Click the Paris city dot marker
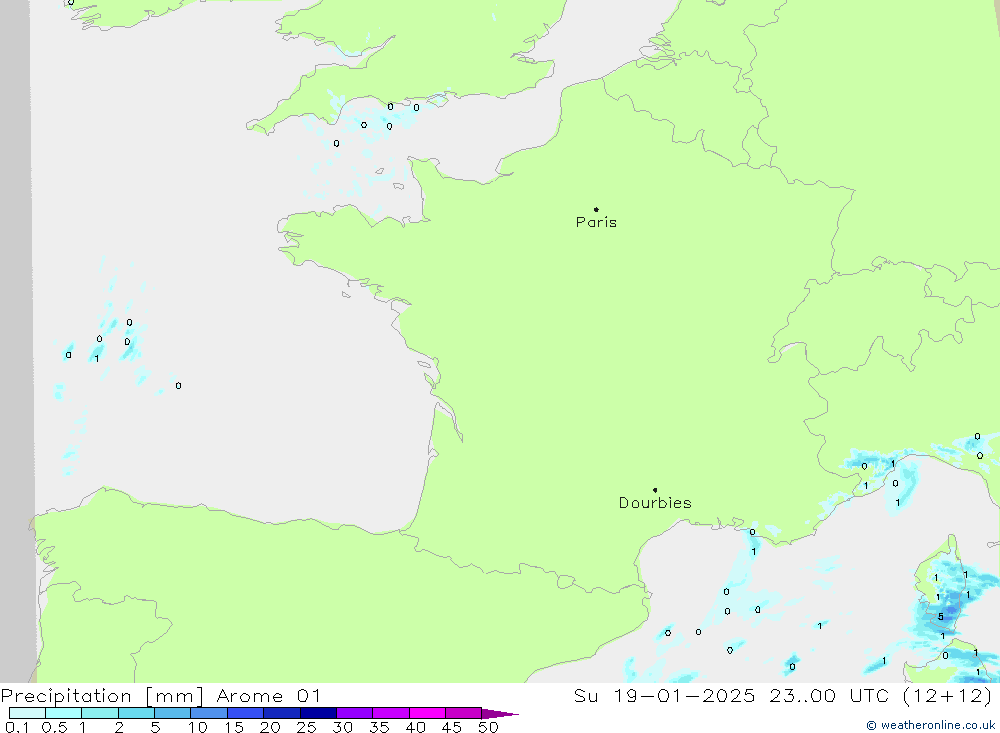1000x733 pixels. coord(596,209)
